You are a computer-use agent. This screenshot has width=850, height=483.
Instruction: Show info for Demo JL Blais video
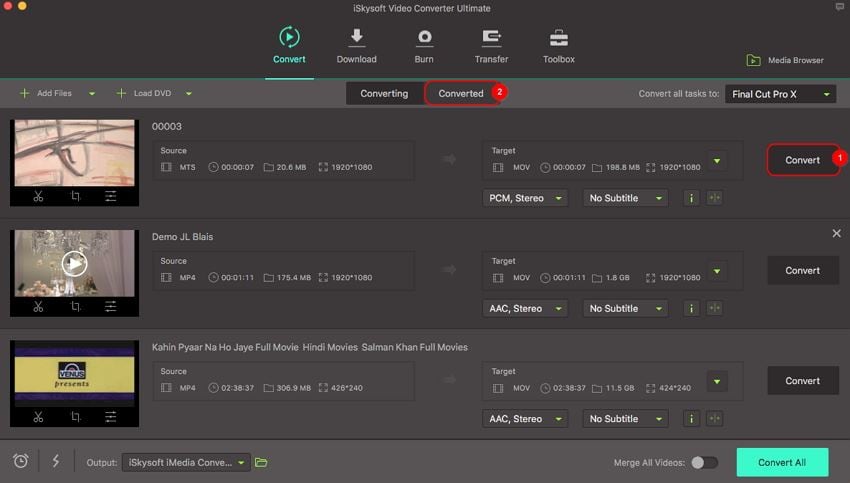click(691, 308)
